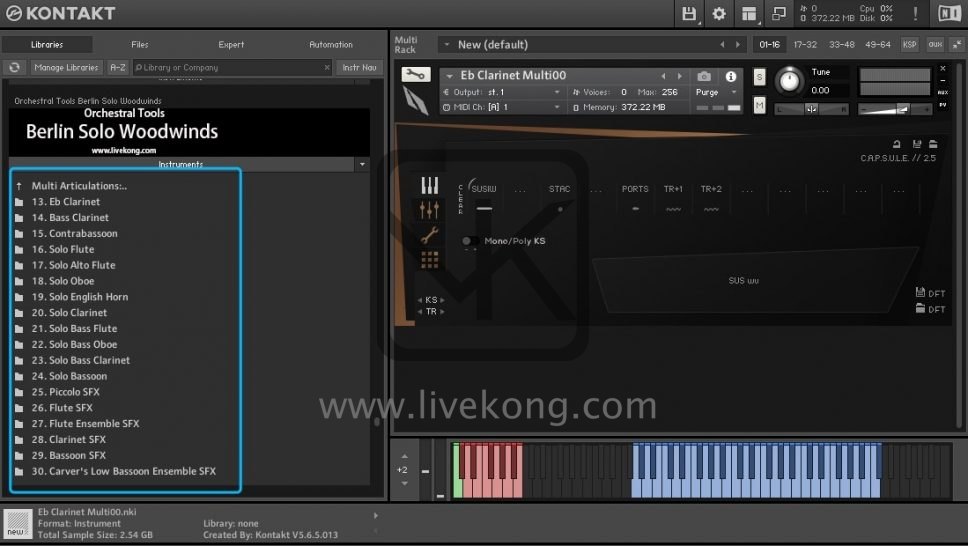Switch to Files tab
The width and height of the screenshot is (968, 546).
coord(140,44)
